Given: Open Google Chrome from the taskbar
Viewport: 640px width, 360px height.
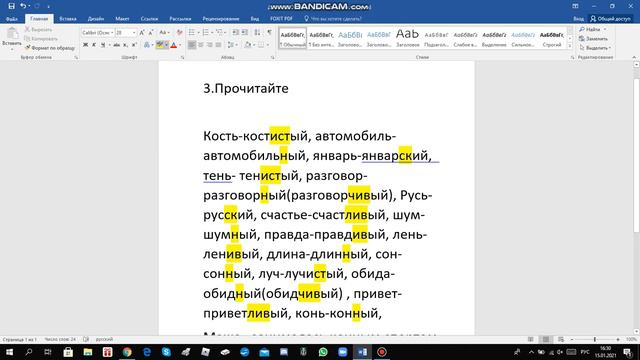Looking at the screenshot, I should click(x=127, y=352).
